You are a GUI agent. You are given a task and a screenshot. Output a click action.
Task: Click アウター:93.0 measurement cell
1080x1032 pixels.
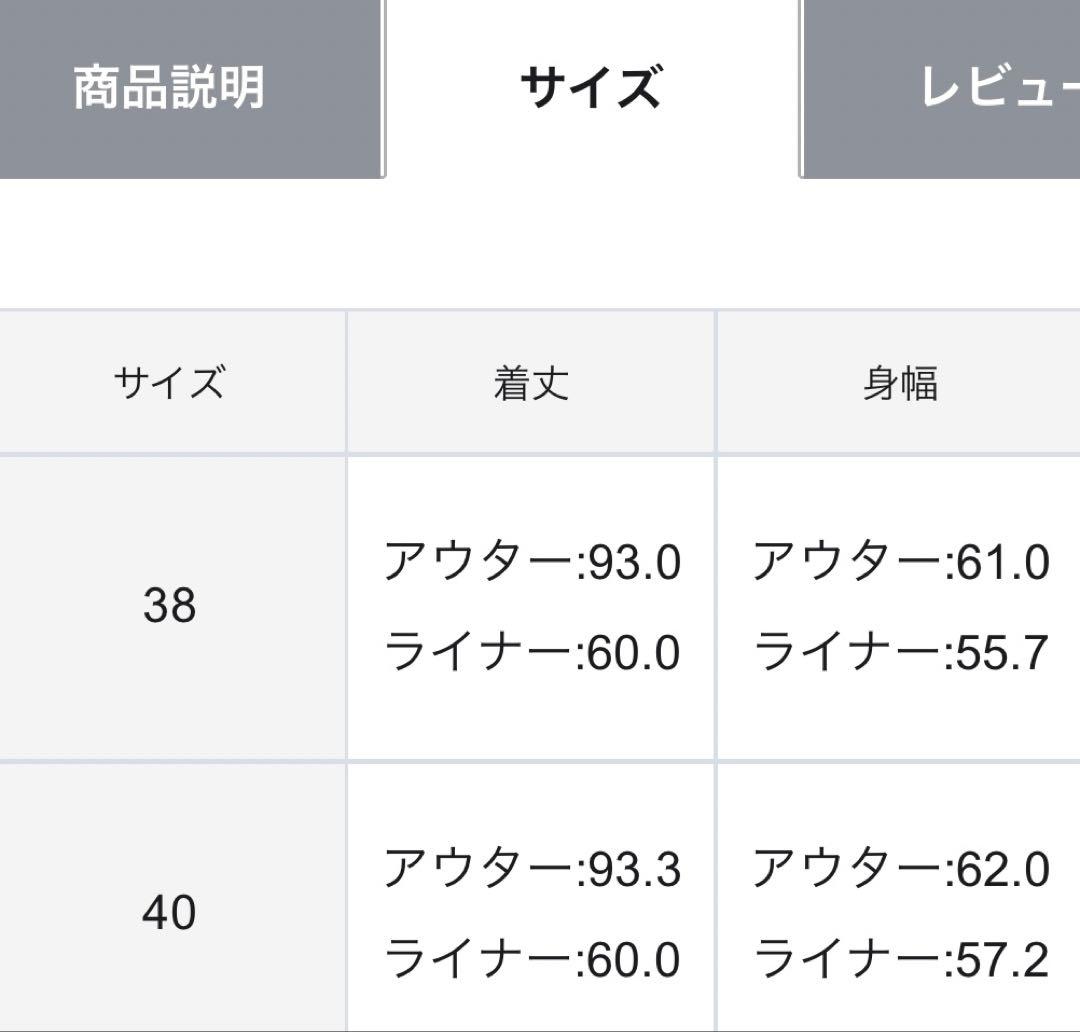point(530,562)
